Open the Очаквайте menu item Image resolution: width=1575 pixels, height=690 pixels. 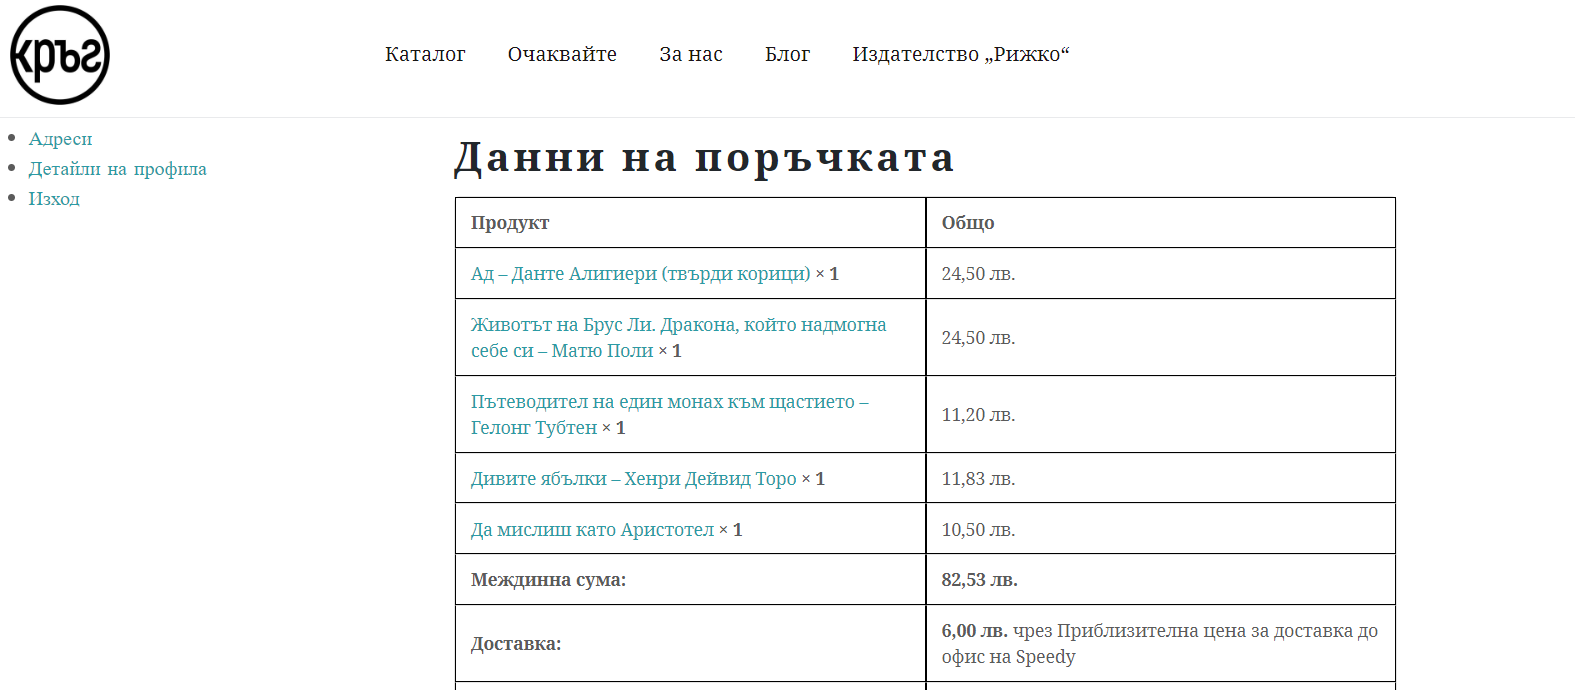562,54
